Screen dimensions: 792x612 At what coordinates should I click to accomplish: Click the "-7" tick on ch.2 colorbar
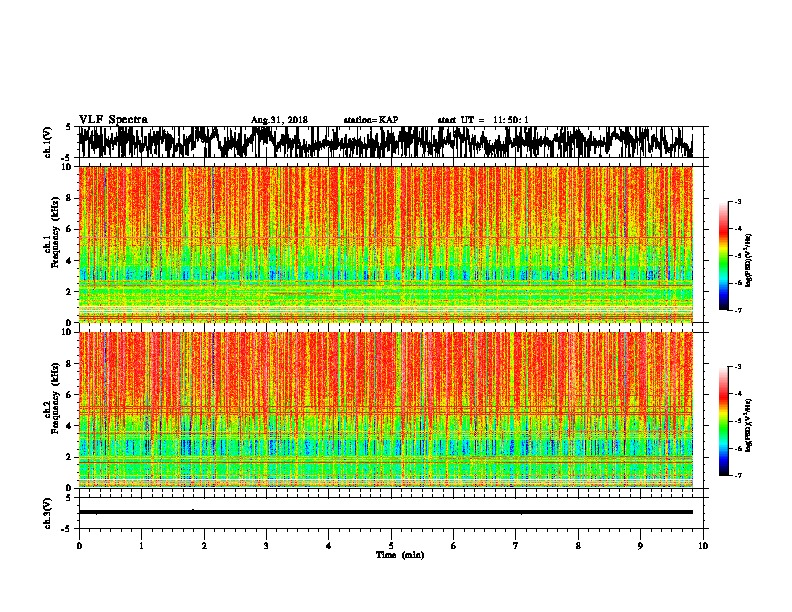point(737,476)
